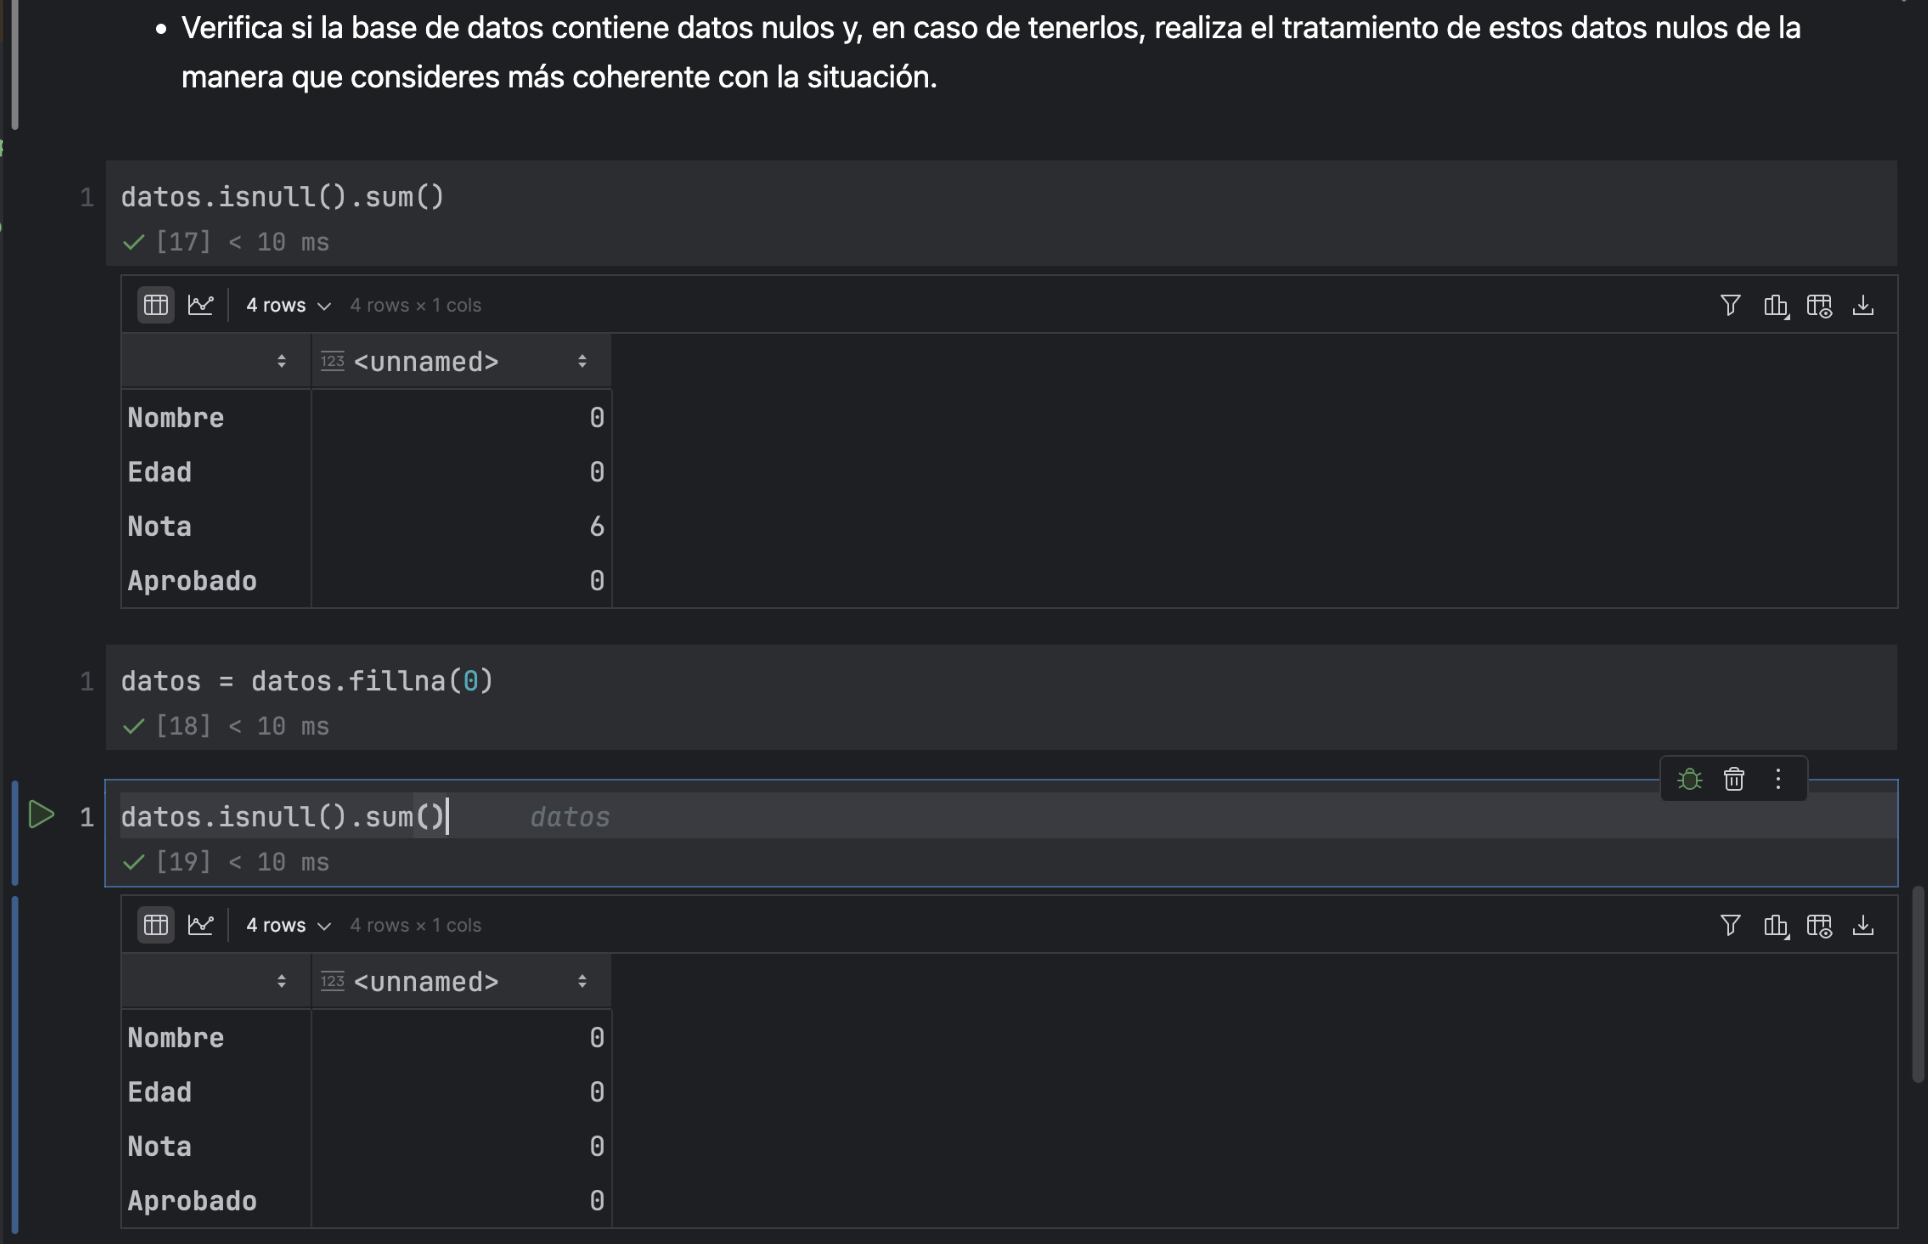Select Nombre row in second output table

pos(367,1038)
